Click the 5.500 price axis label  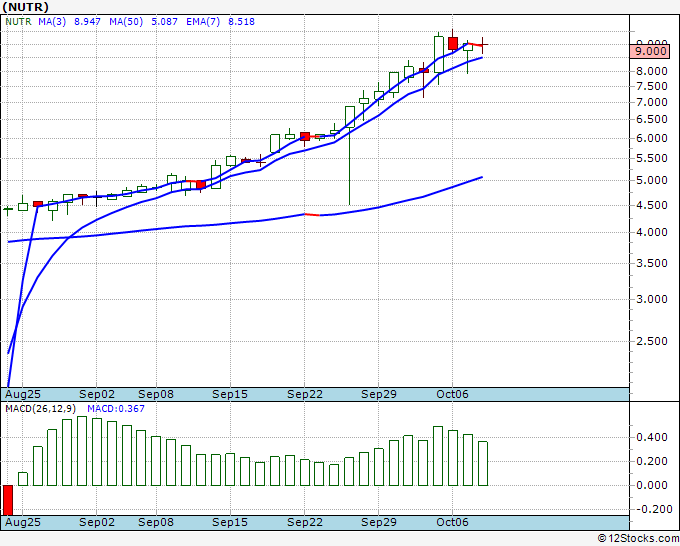coord(651,158)
